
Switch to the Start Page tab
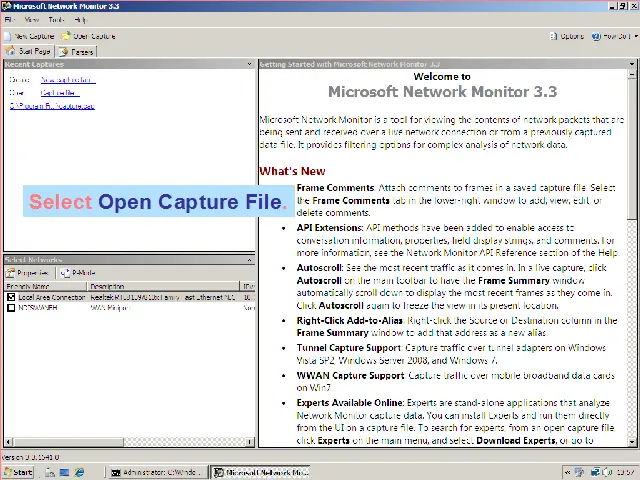click(29, 51)
